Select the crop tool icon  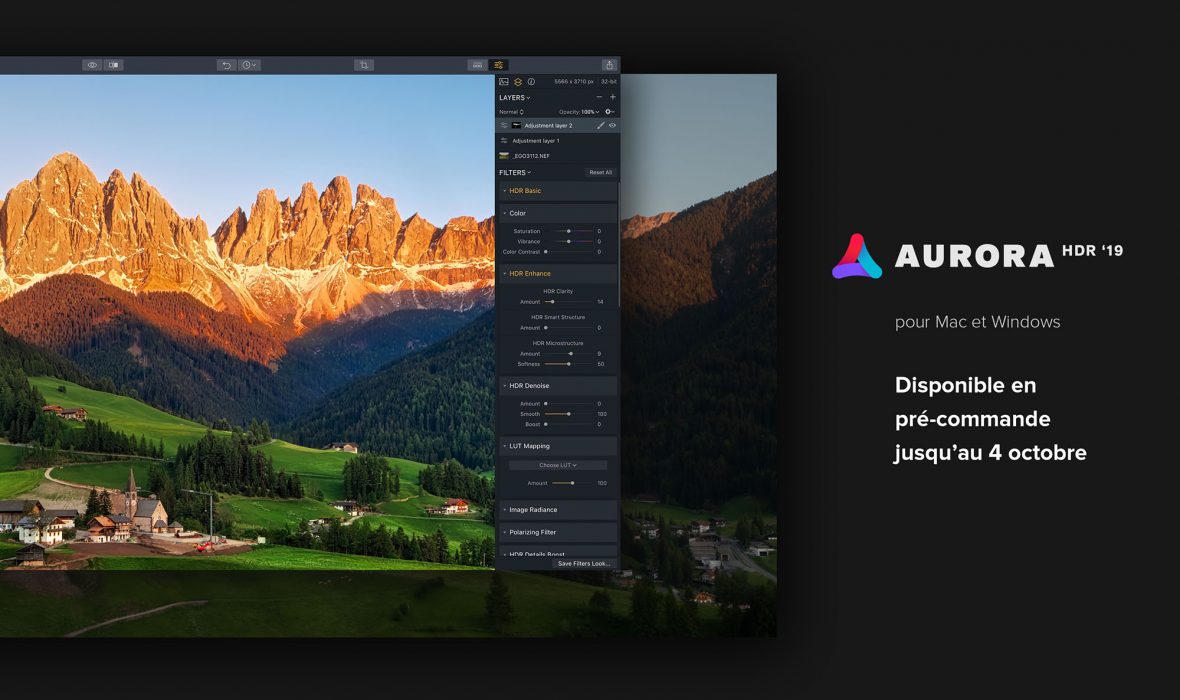(364, 65)
